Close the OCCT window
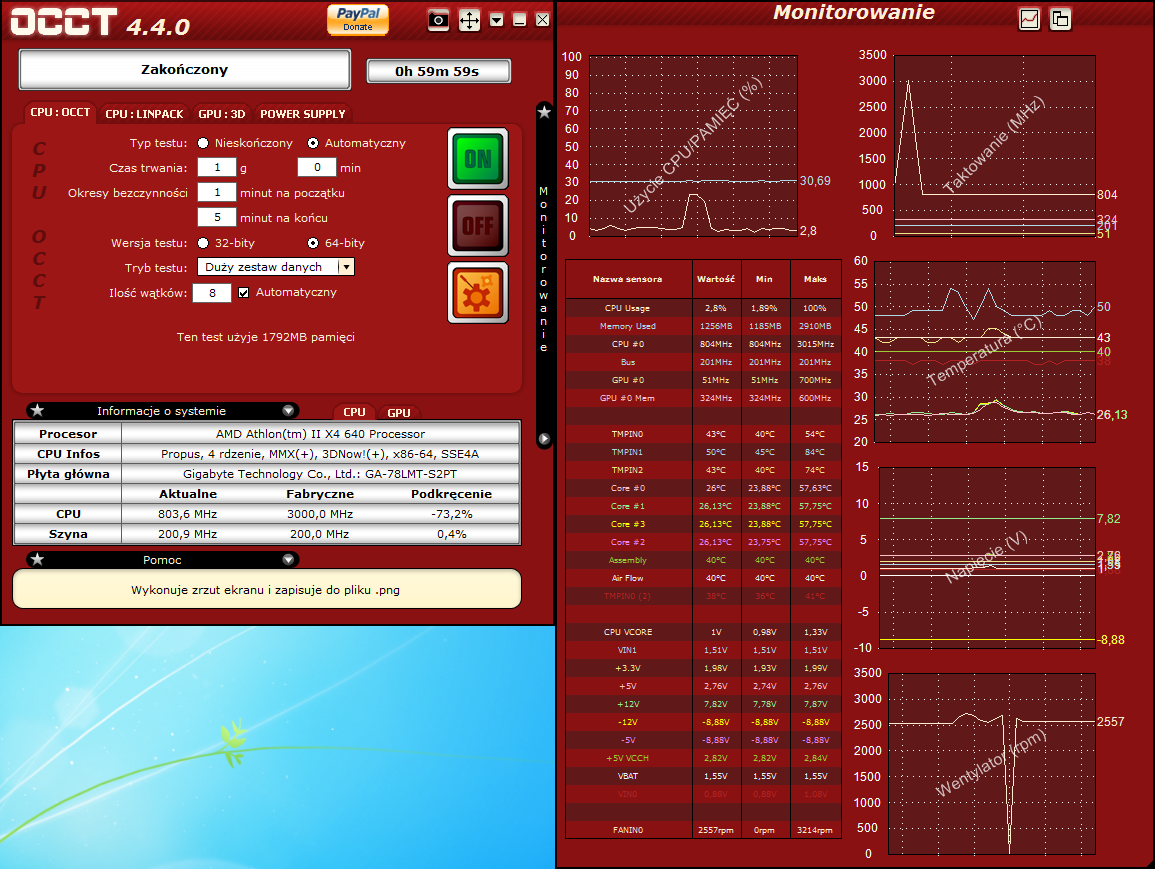The image size is (1155, 869). point(542,20)
